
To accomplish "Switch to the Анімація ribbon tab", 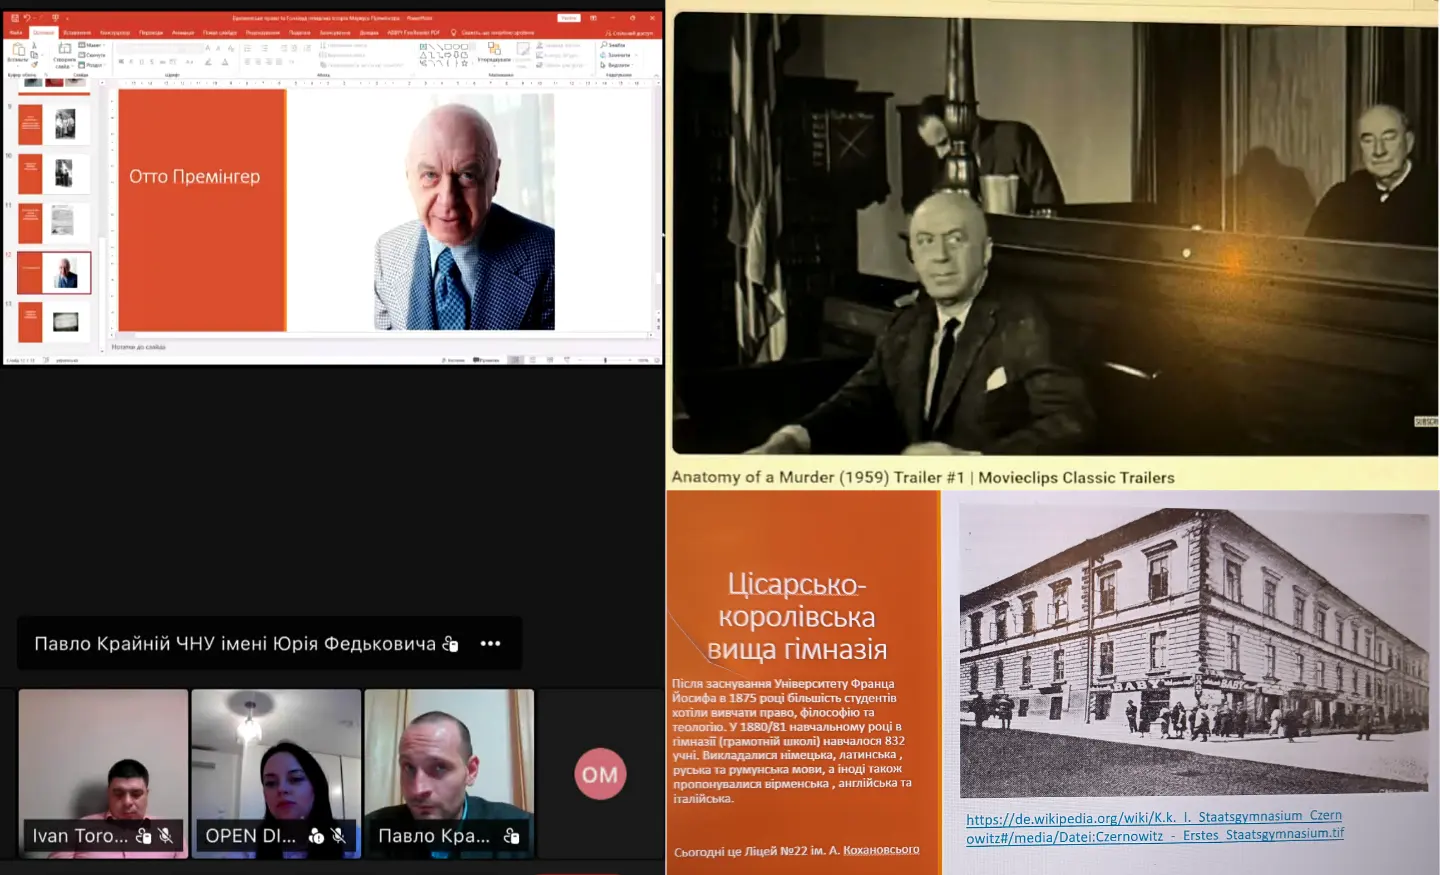I will click(x=183, y=32).
